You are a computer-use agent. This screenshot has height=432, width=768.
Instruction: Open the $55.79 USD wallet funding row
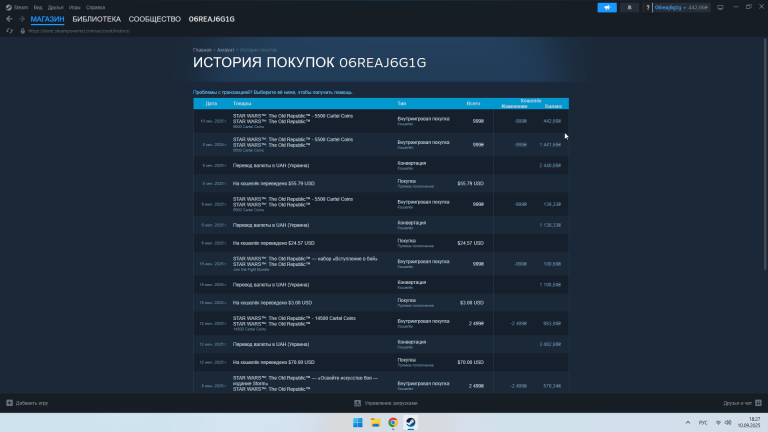pyautogui.click(x=381, y=184)
